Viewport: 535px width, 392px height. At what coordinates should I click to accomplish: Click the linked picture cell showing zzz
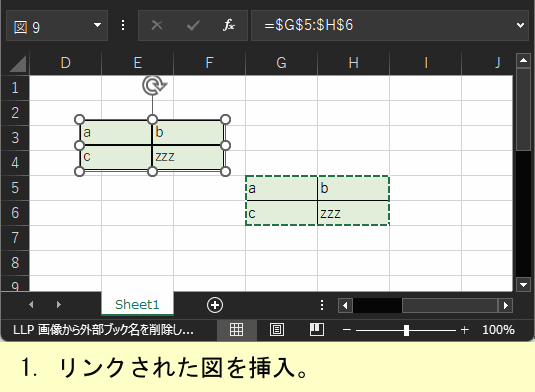pyautogui.click(x=188, y=157)
